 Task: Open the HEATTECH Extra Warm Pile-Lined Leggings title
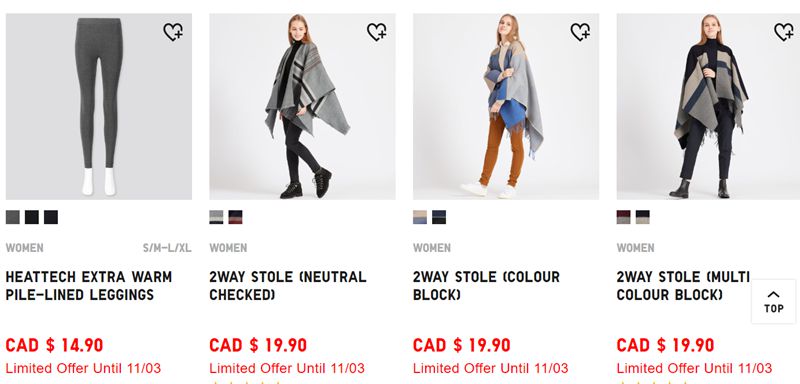(89, 286)
